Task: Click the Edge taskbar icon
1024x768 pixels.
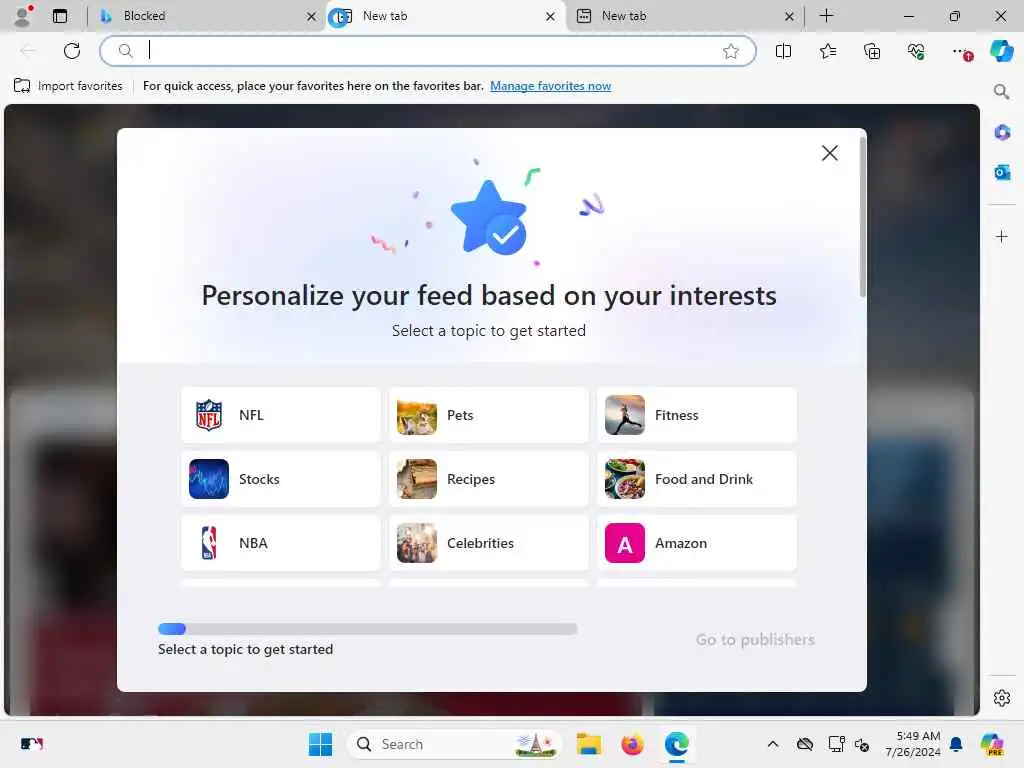Action: point(677,744)
